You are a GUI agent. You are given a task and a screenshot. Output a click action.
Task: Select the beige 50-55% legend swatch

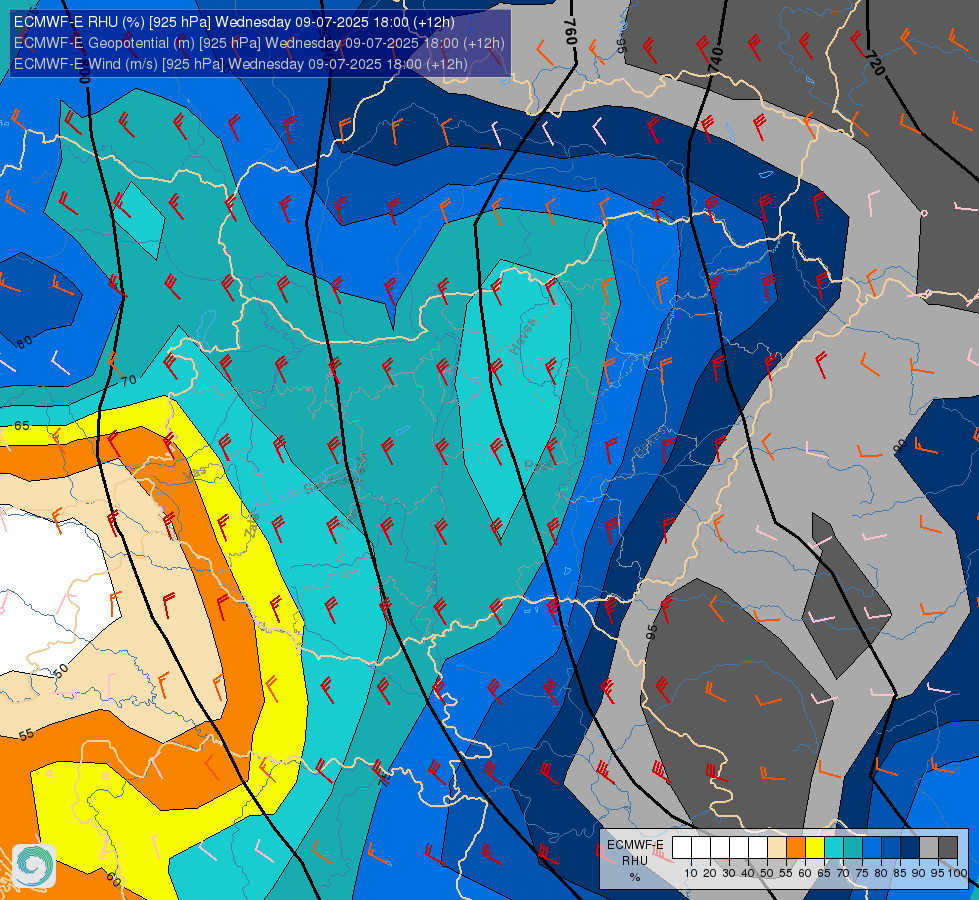click(x=777, y=847)
